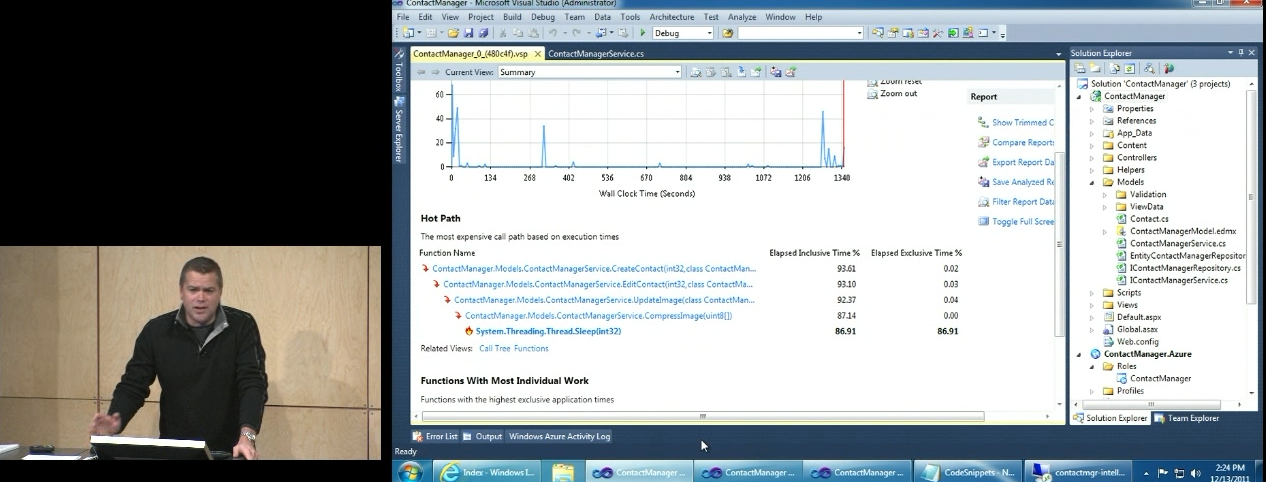The width and height of the screenshot is (1266, 482).
Task: Select Web.config in Solution Explorer
Action: click(1137, 342)
